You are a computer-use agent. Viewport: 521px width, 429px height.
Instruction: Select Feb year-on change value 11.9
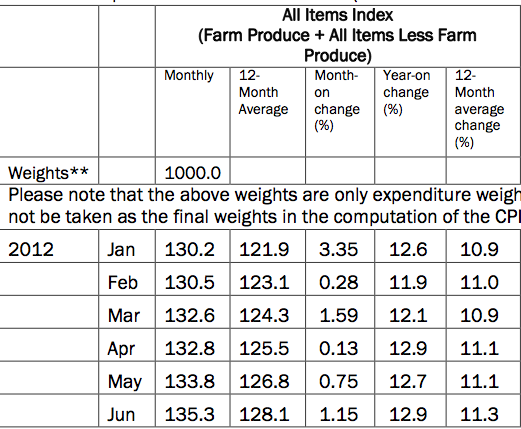click(x=408, y=282)
